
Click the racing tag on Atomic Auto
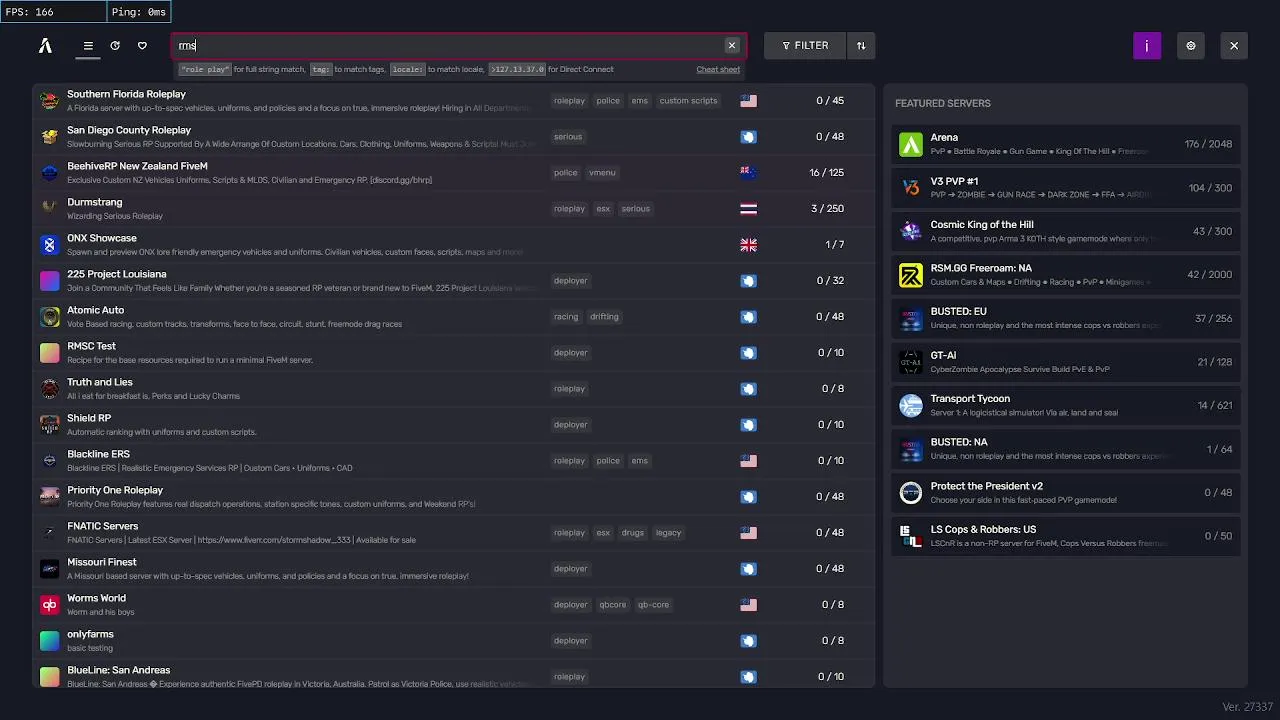566,317
